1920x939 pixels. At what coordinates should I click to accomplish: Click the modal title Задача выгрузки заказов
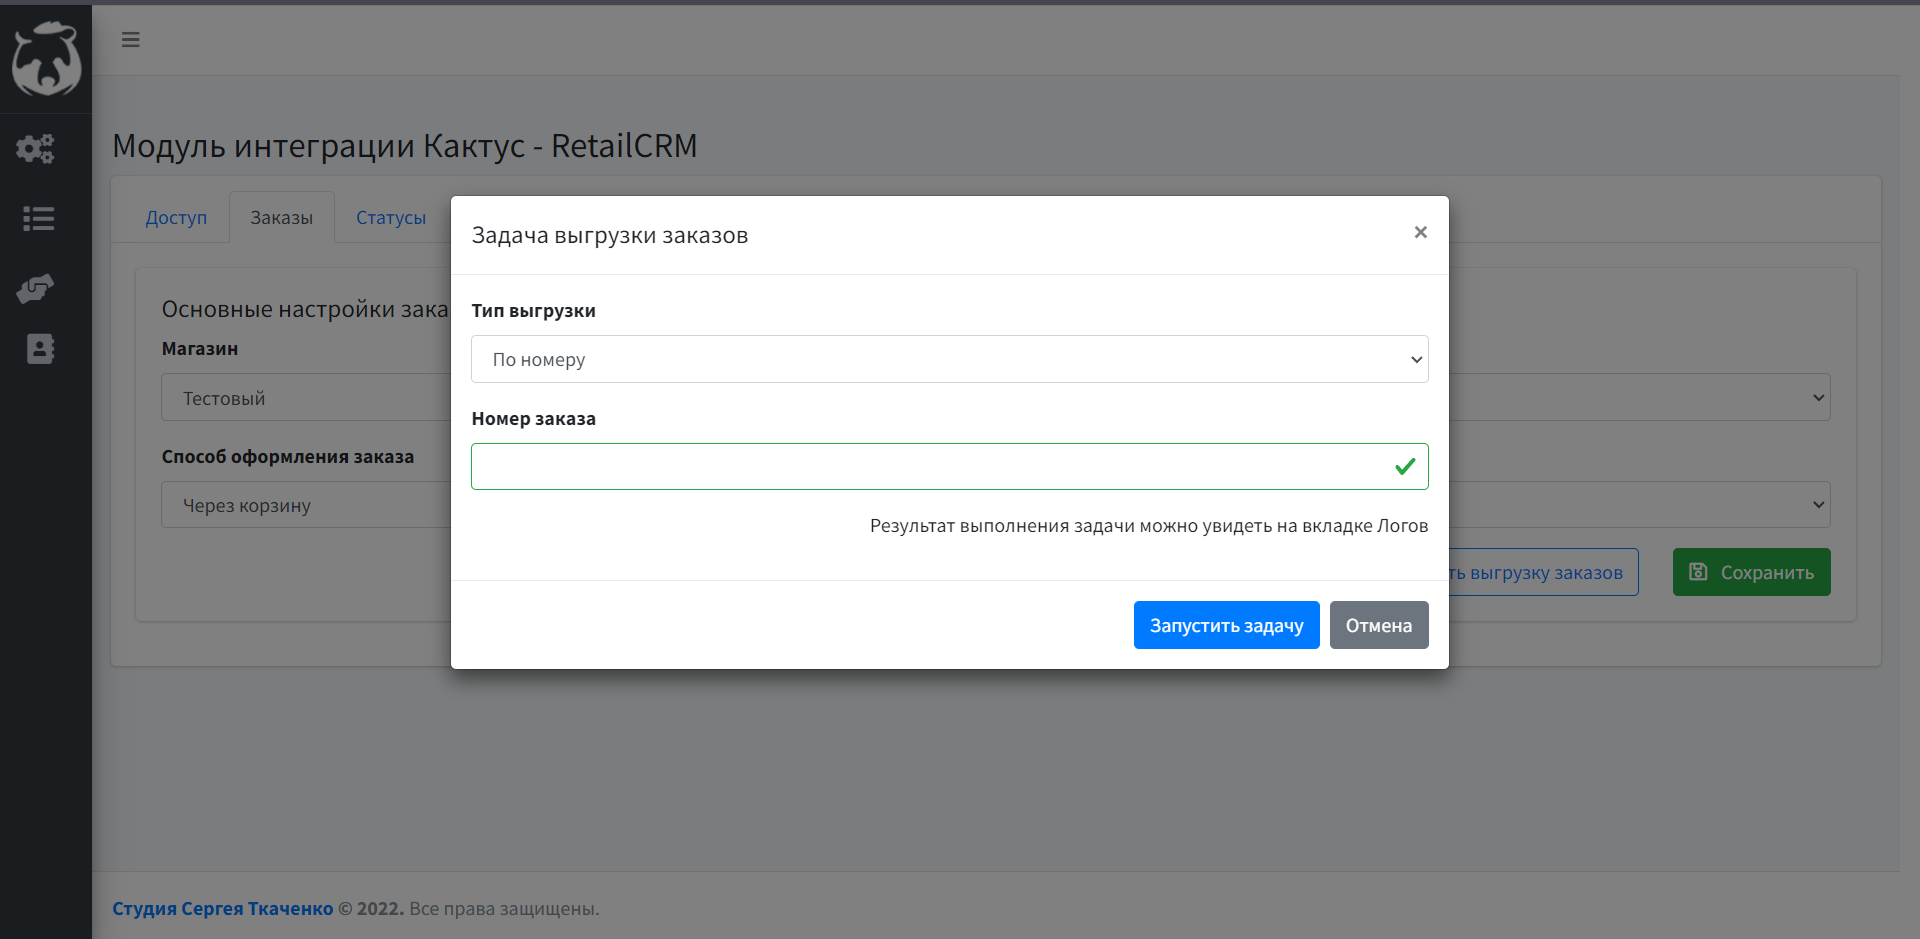609,235
